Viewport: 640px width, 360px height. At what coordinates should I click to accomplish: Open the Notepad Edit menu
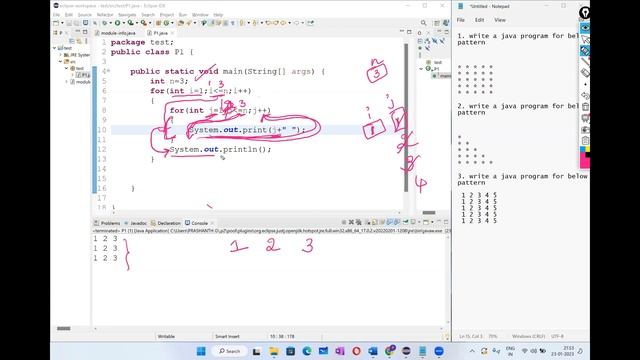pos(480,20)
